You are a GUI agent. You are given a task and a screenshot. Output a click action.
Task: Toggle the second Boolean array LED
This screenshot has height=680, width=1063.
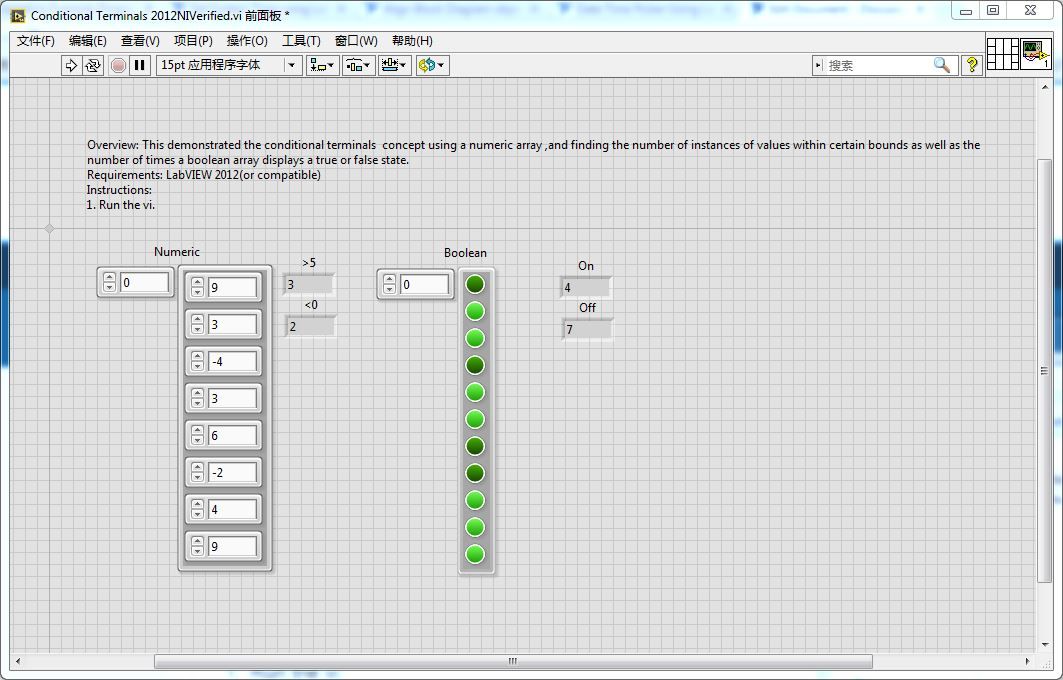[x=475, y=311]
